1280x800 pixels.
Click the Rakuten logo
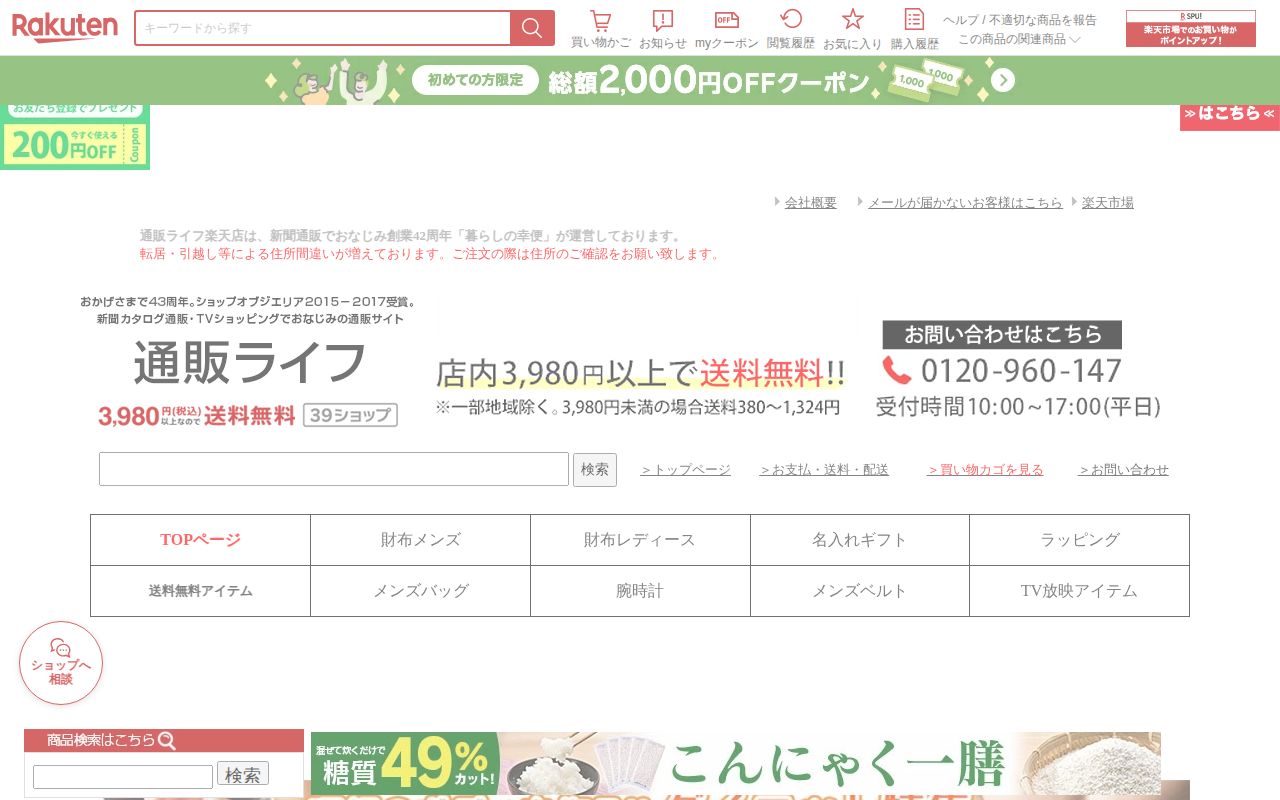(65, 28)
